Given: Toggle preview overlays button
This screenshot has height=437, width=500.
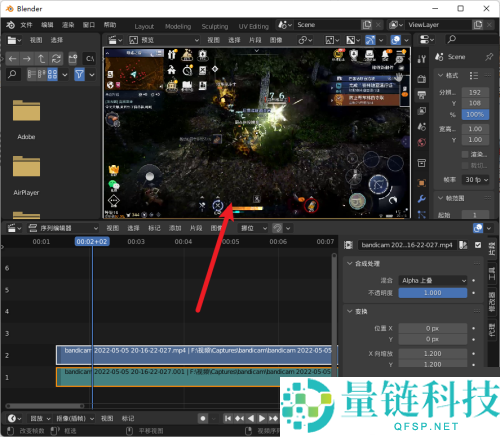Looking at the screenshot, I should [x=396, y=40].
